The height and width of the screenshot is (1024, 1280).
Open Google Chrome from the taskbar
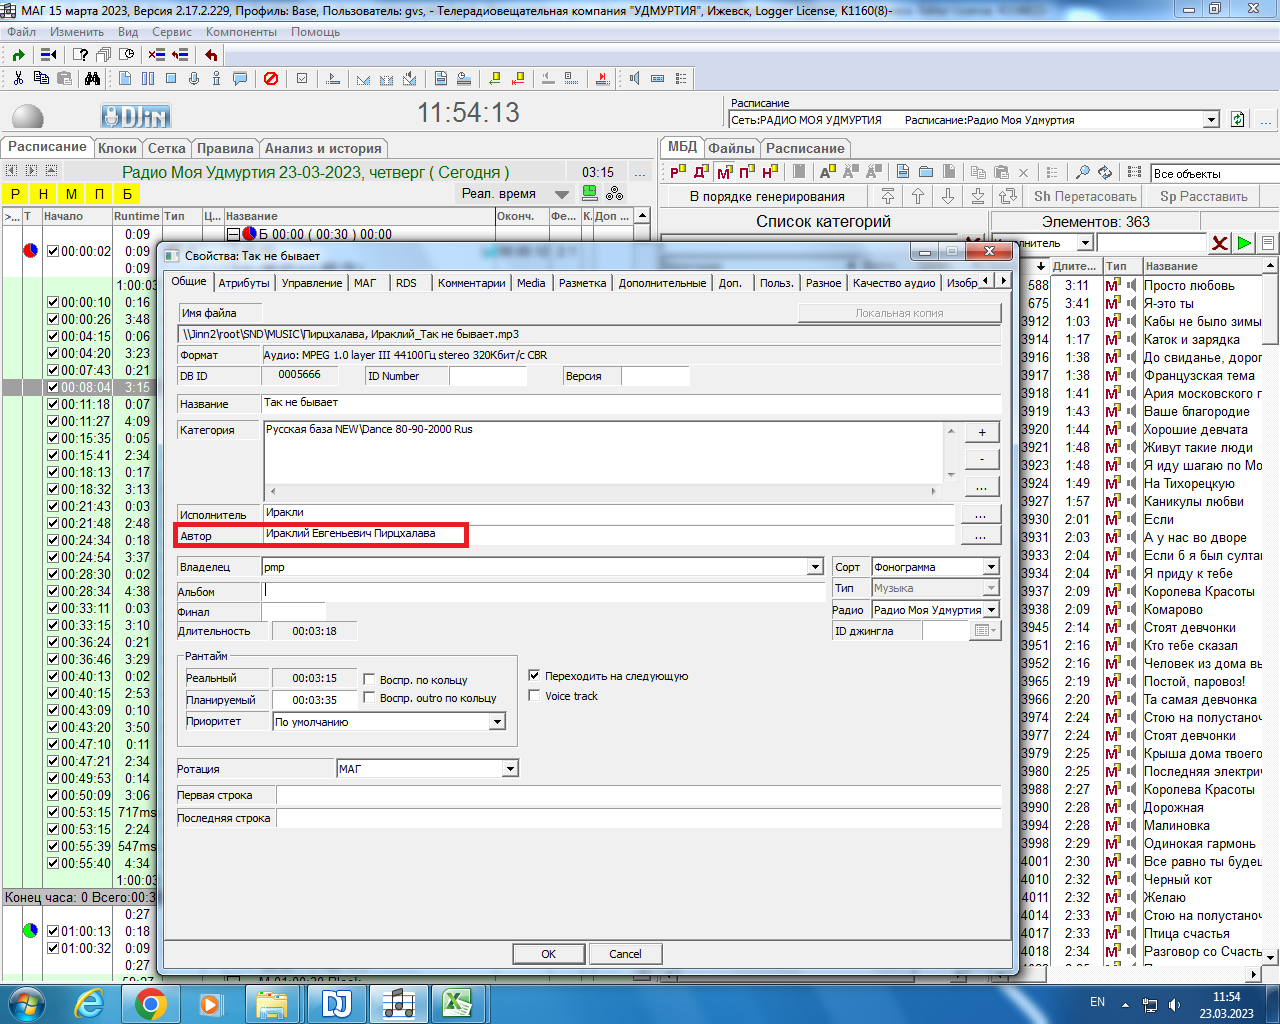(x=151, y=1003)
